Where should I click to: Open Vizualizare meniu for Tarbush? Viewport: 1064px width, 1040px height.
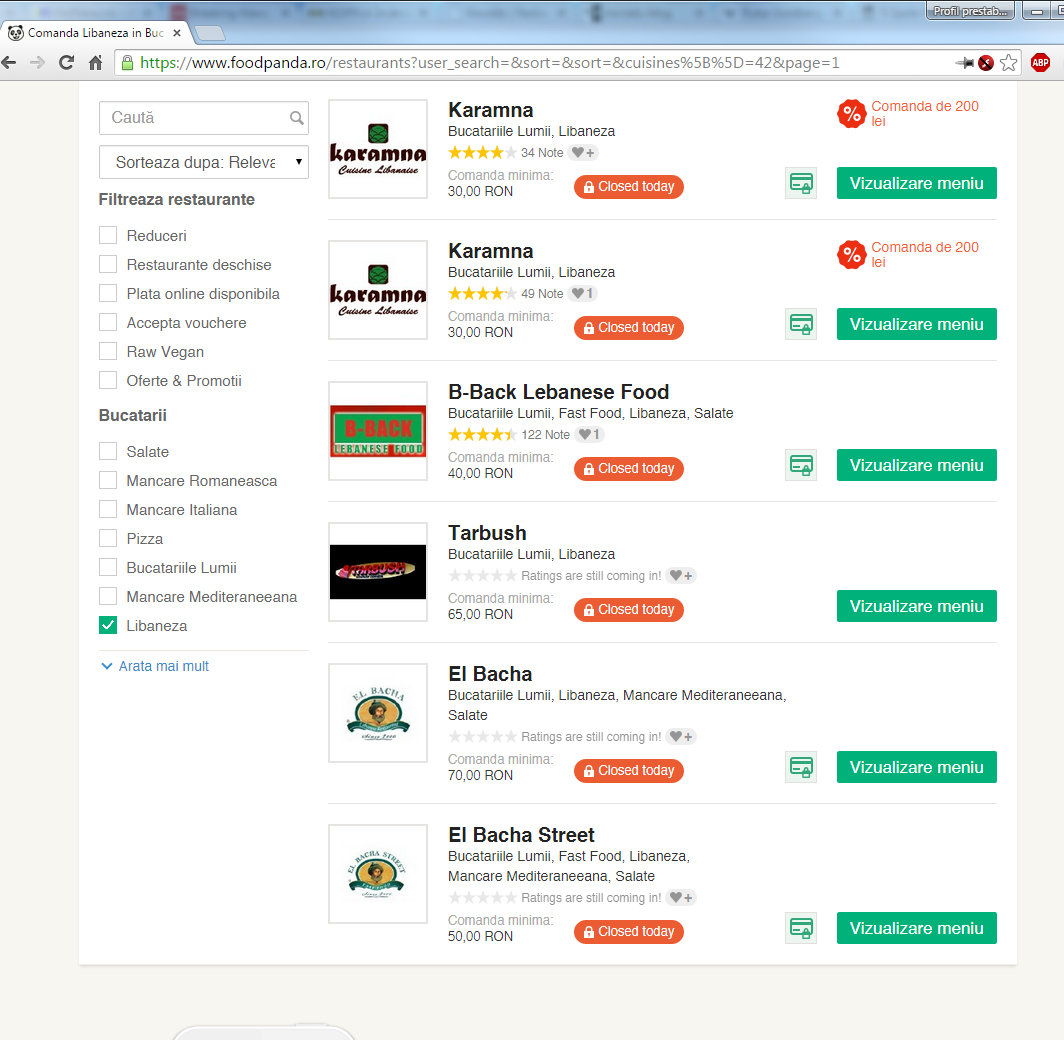coord(917,606)
